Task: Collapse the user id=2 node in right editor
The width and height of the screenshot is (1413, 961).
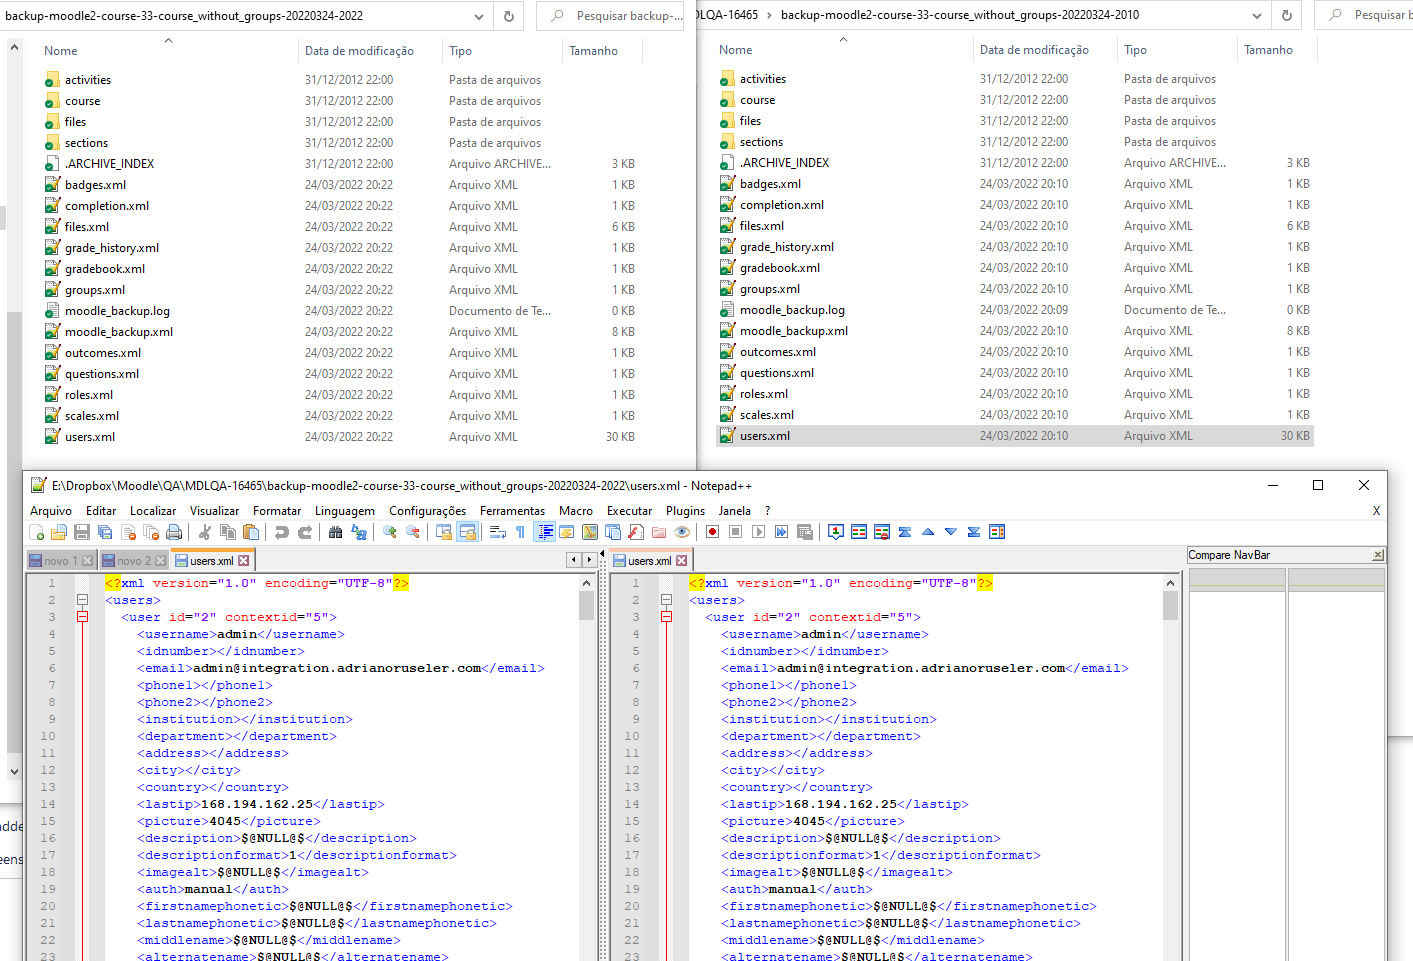Action: coord(666,617)
